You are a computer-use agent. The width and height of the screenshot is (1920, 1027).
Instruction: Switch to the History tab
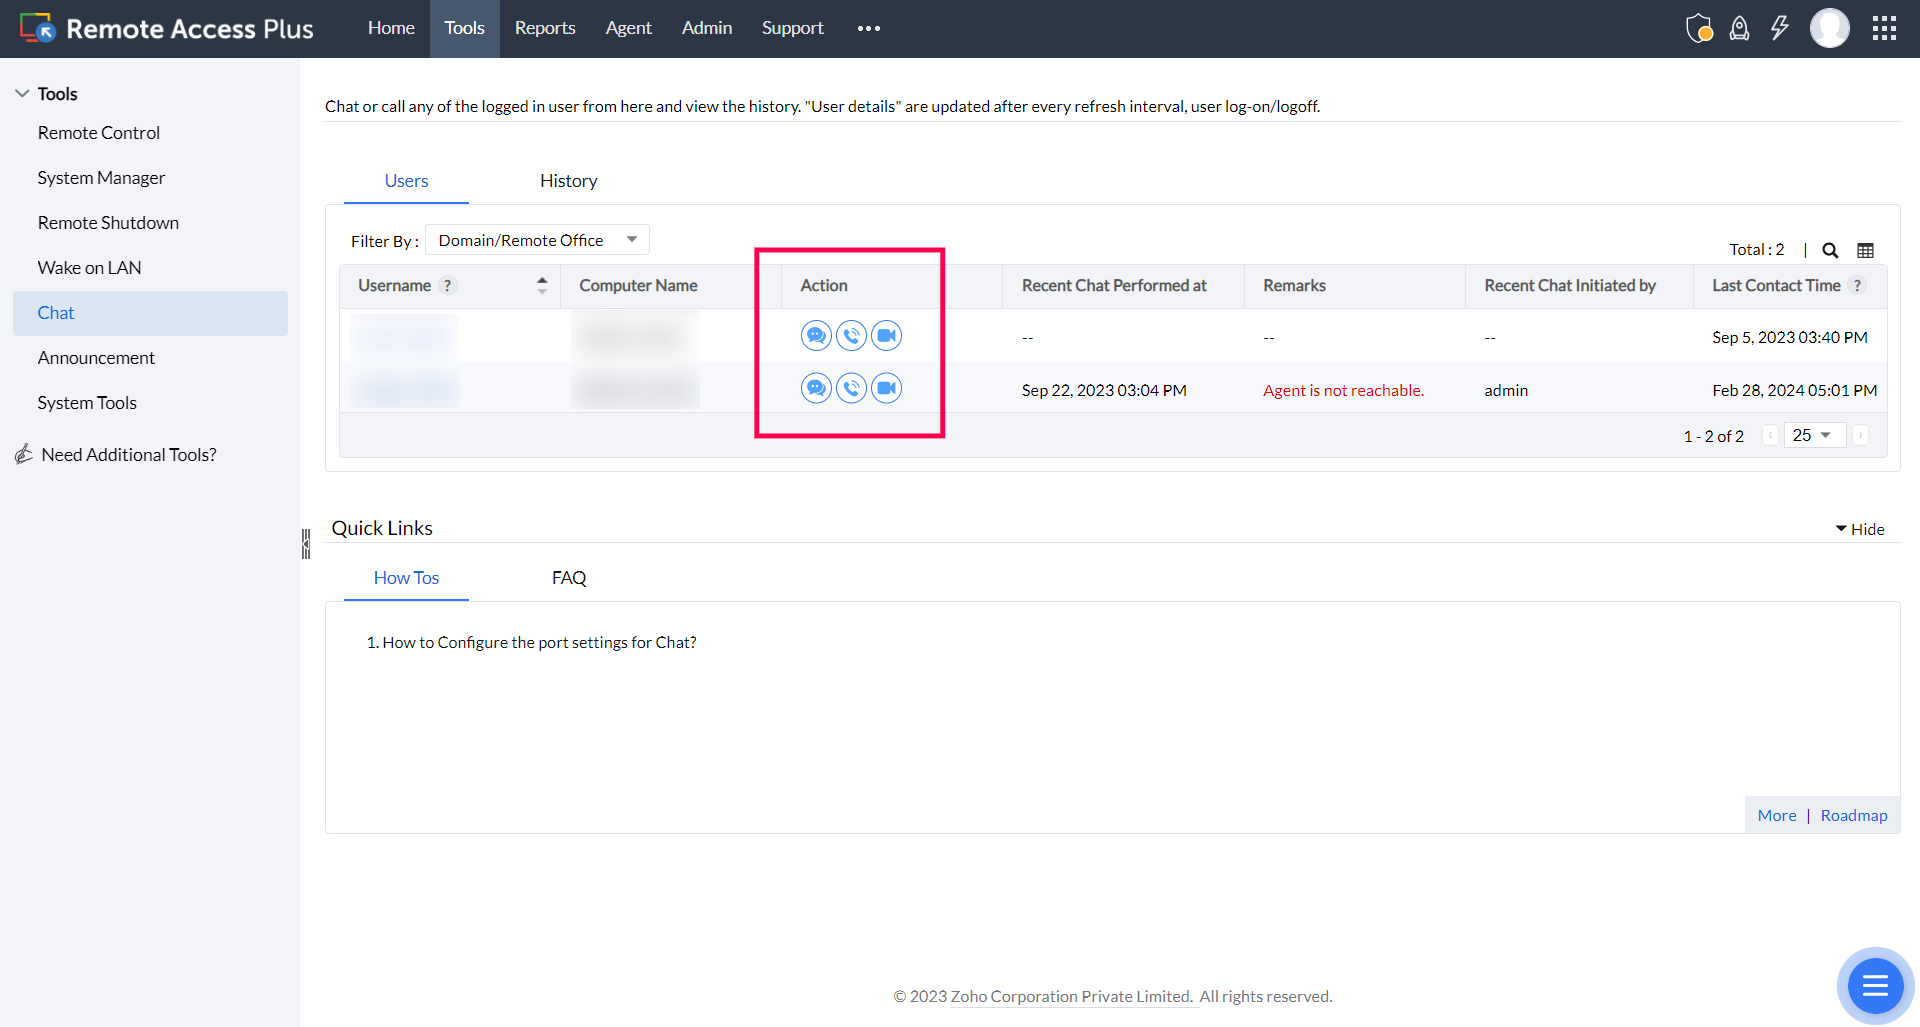(x=569, y=181)
